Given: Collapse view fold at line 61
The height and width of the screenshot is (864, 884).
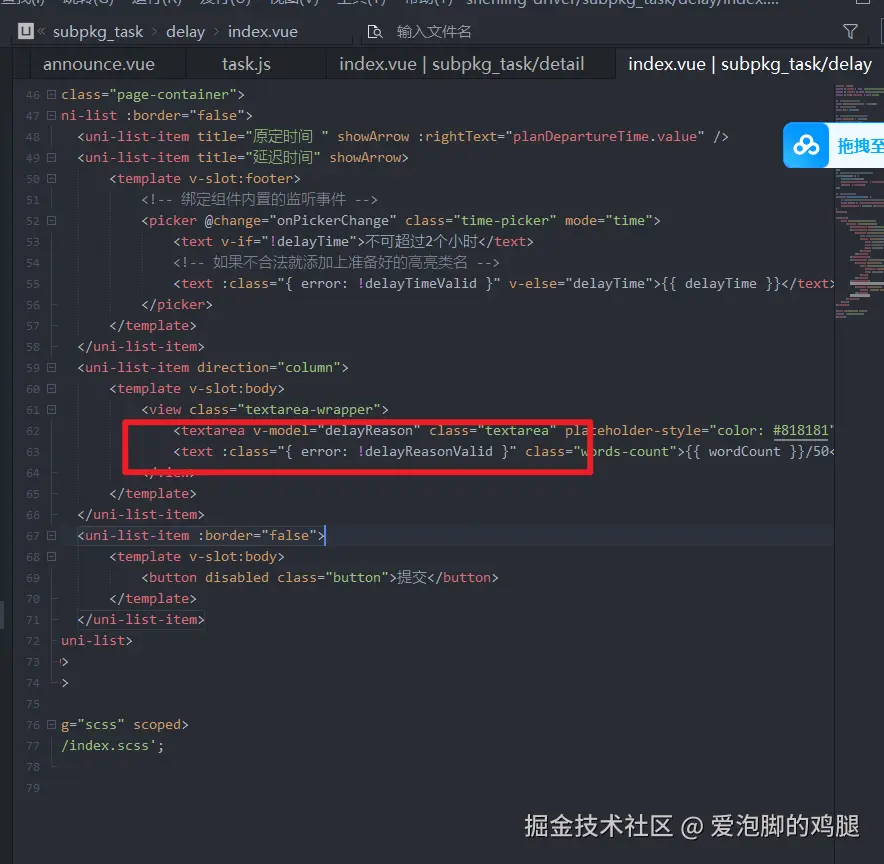Looking at the screenshot, I should (51, 409).
